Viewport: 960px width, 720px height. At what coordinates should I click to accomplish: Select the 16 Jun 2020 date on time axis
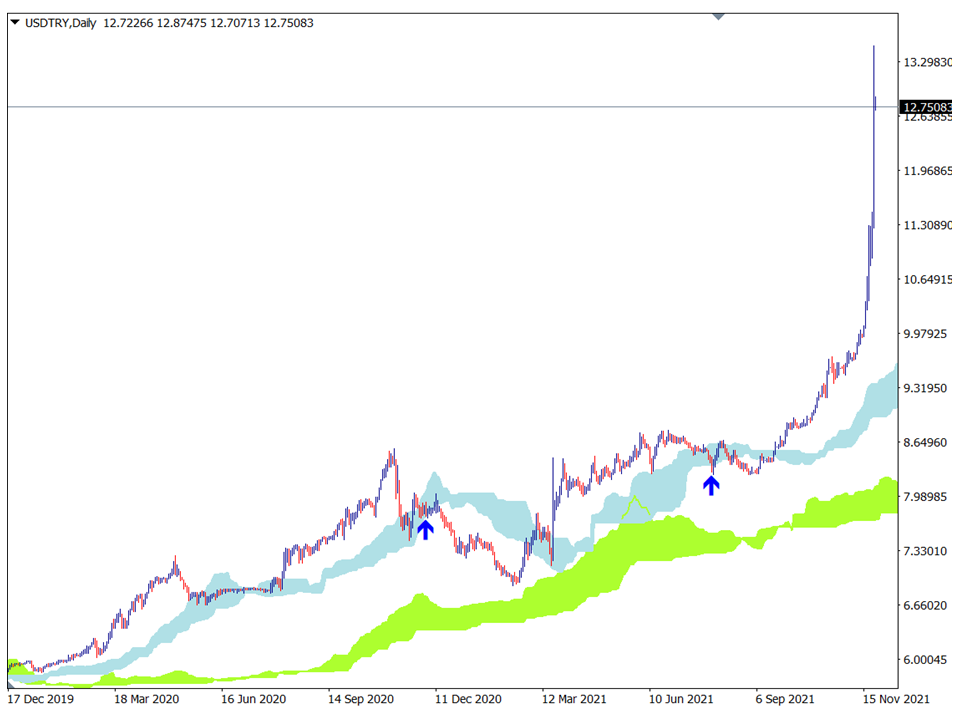[253, 700]
